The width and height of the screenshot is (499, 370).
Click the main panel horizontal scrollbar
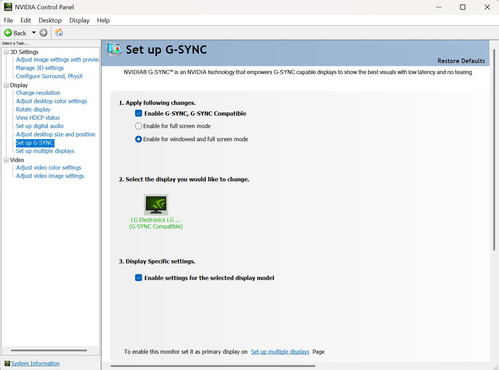213,366
